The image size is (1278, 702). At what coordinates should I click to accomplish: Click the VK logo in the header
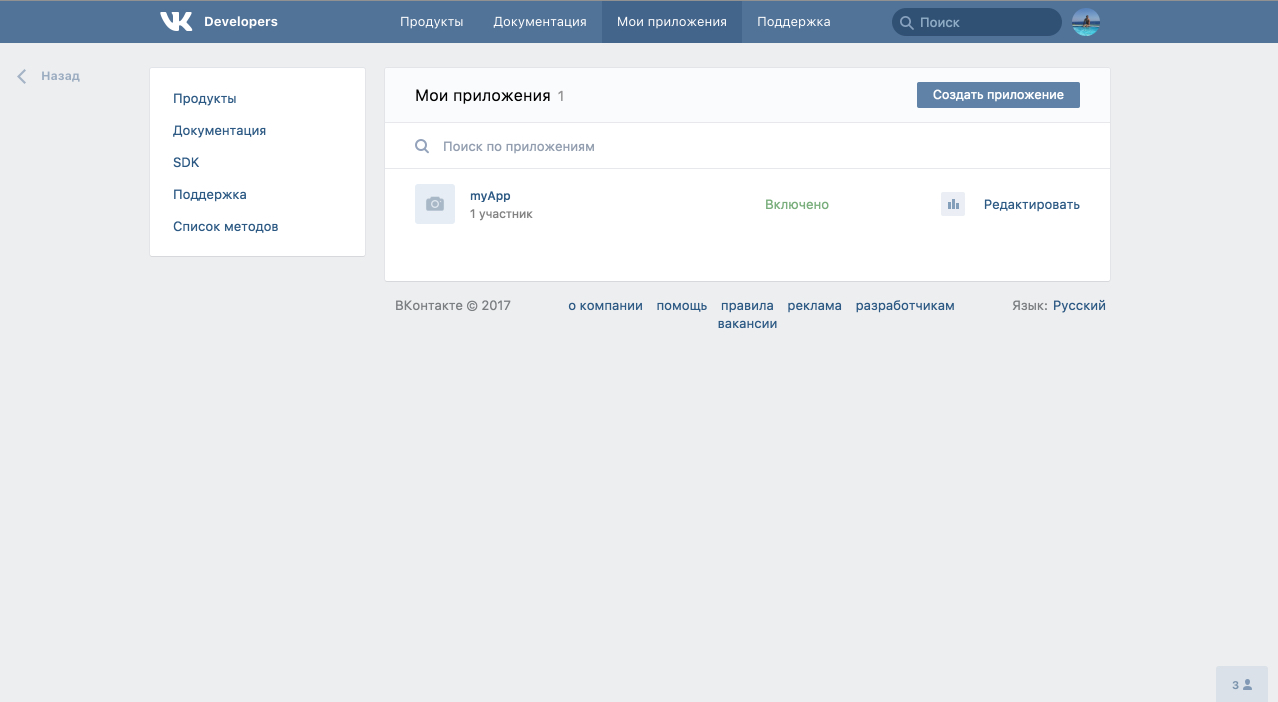[x=176, y=20]
